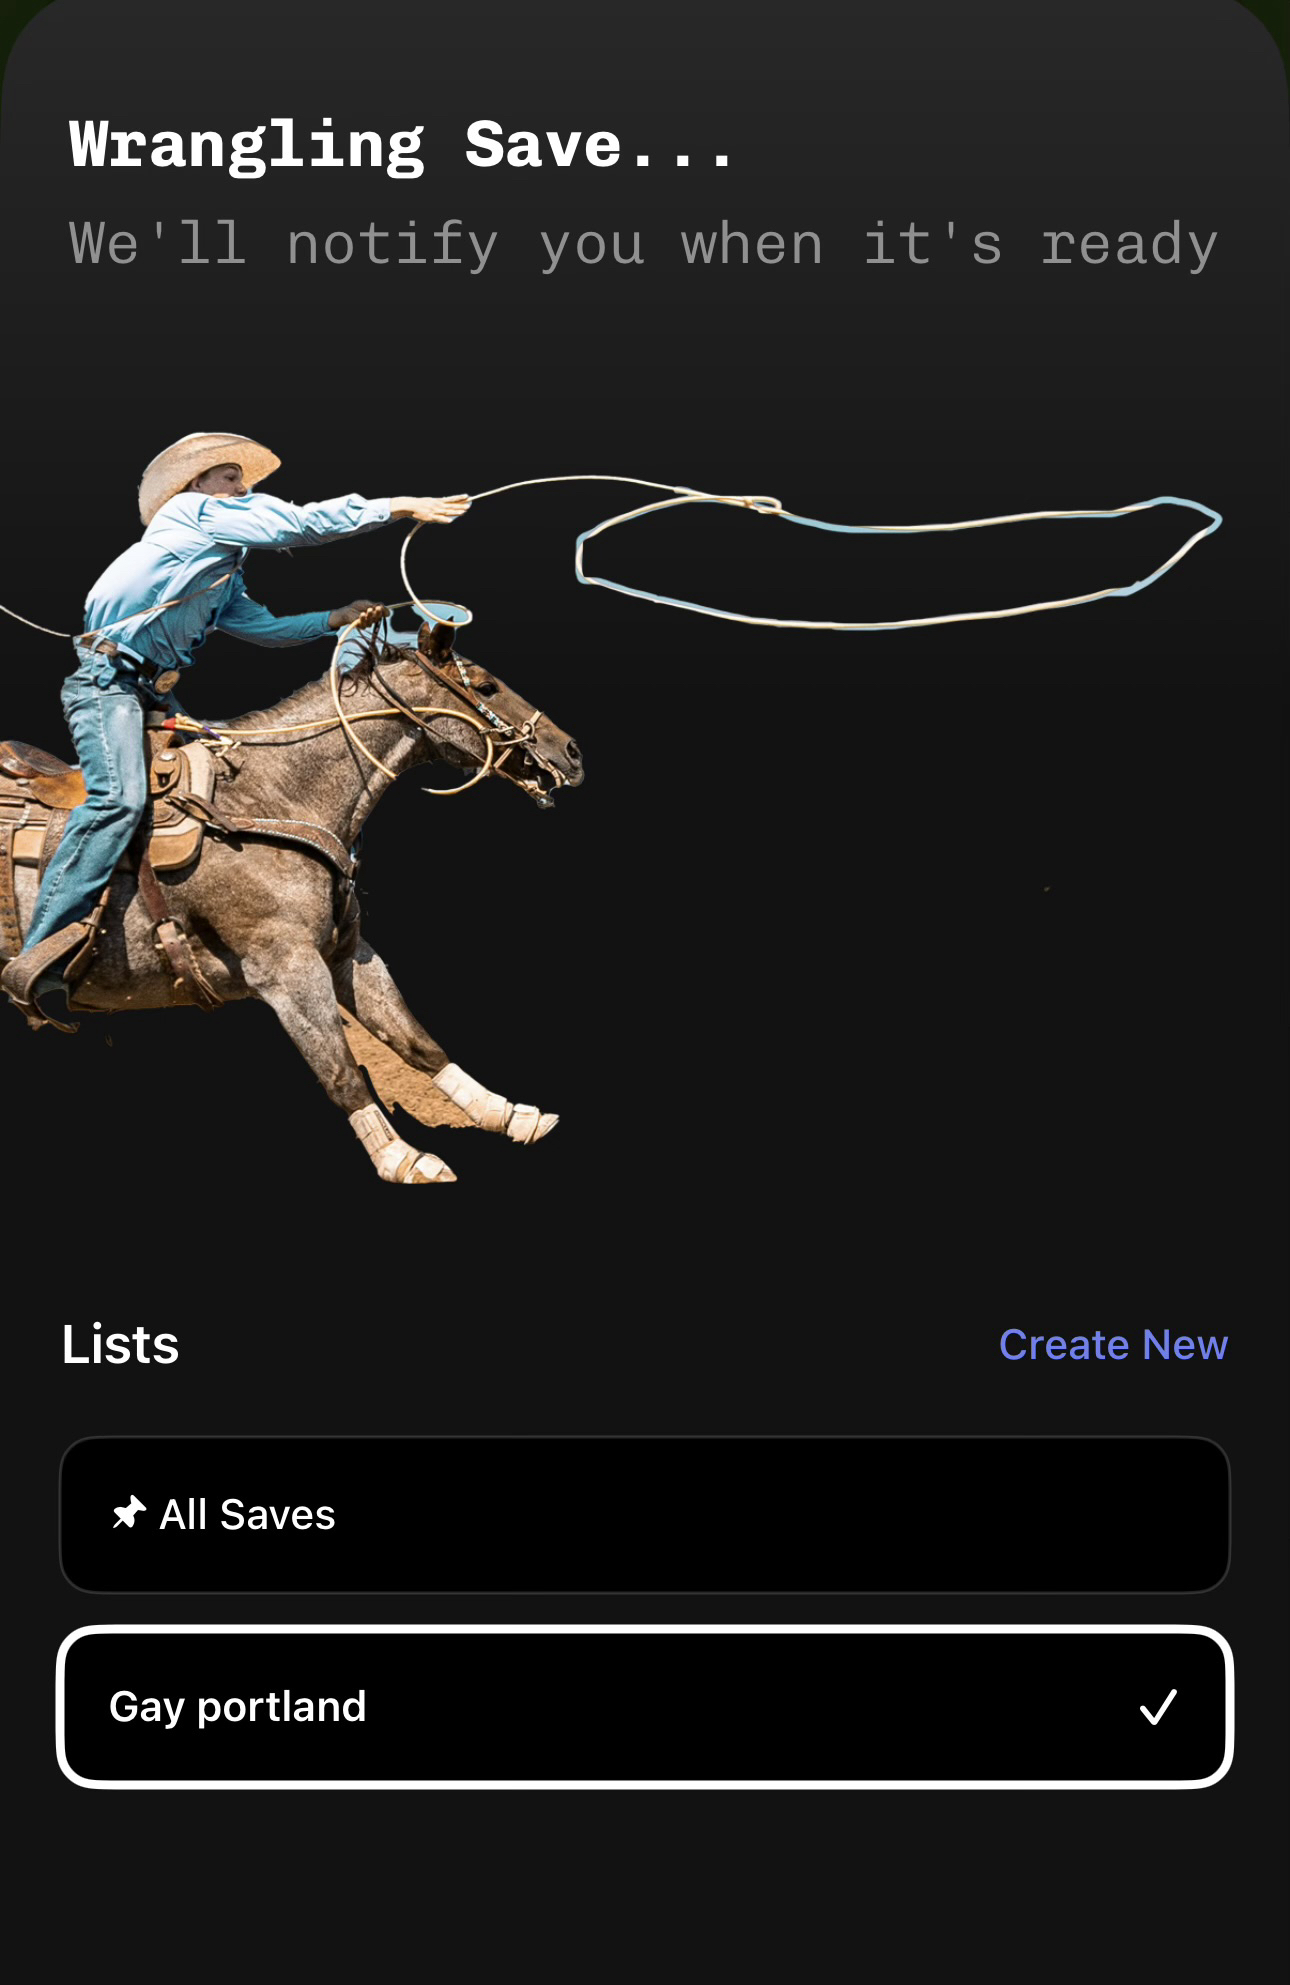
Task: Click the cowboy's straw hat
Action: [x=208, y=470]
